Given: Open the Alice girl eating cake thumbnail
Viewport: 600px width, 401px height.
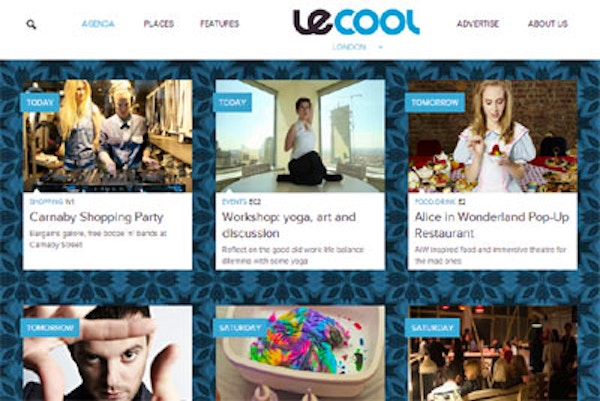Looking at the screenshot, I should pos(492,136).
